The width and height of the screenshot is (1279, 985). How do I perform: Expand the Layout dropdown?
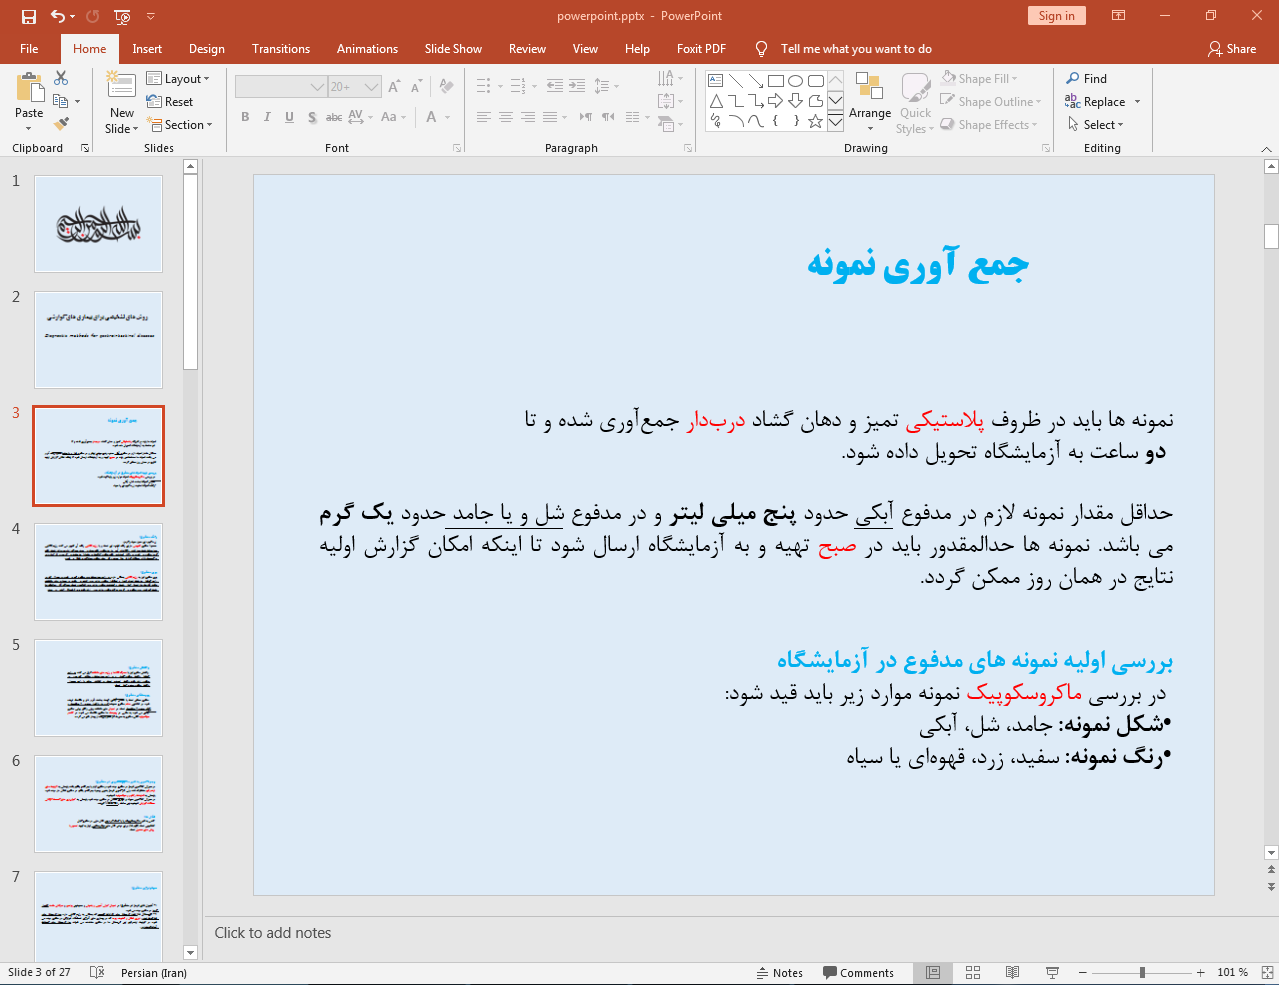coord(178,79)
